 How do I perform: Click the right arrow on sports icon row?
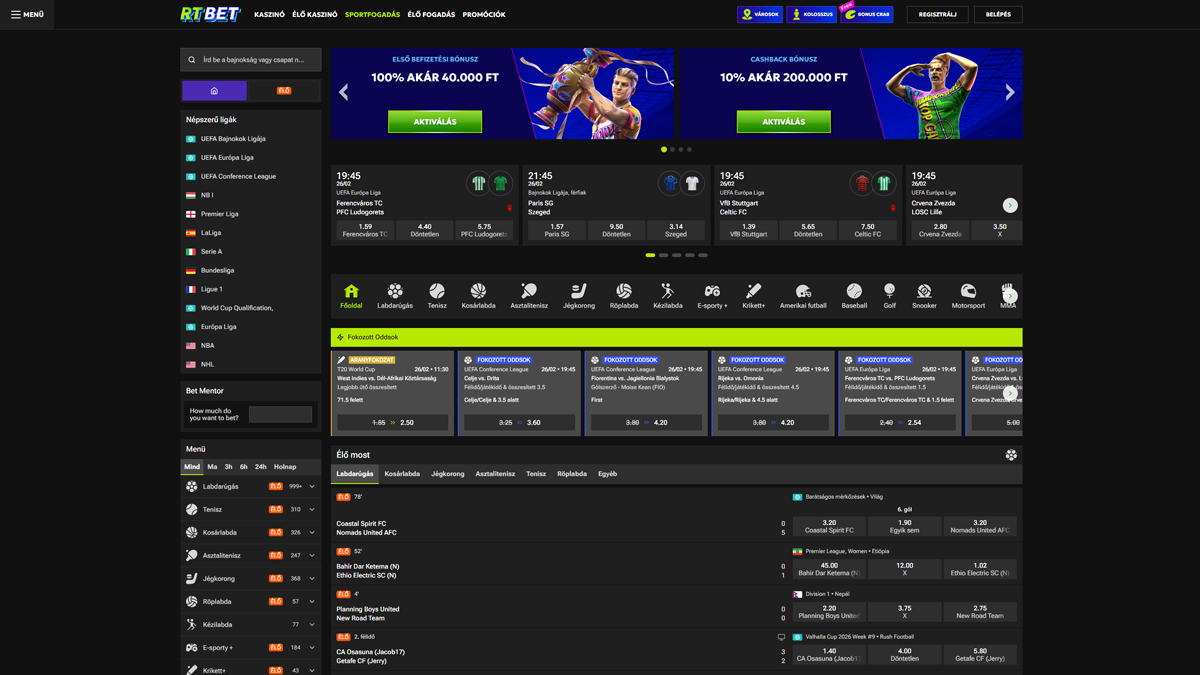[1011, 296]
